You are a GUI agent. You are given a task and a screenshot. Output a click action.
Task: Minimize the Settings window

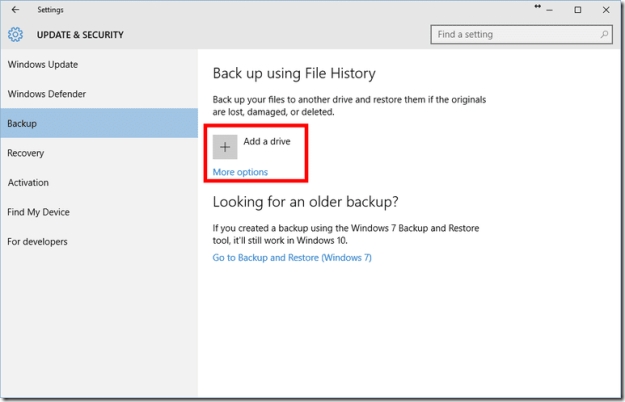[550, 10]
